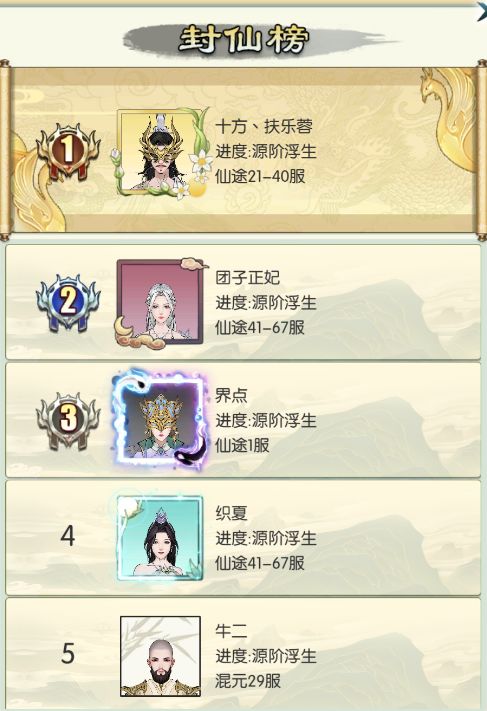
Task: Click the close arrow at top right
Action: [481, 11]
